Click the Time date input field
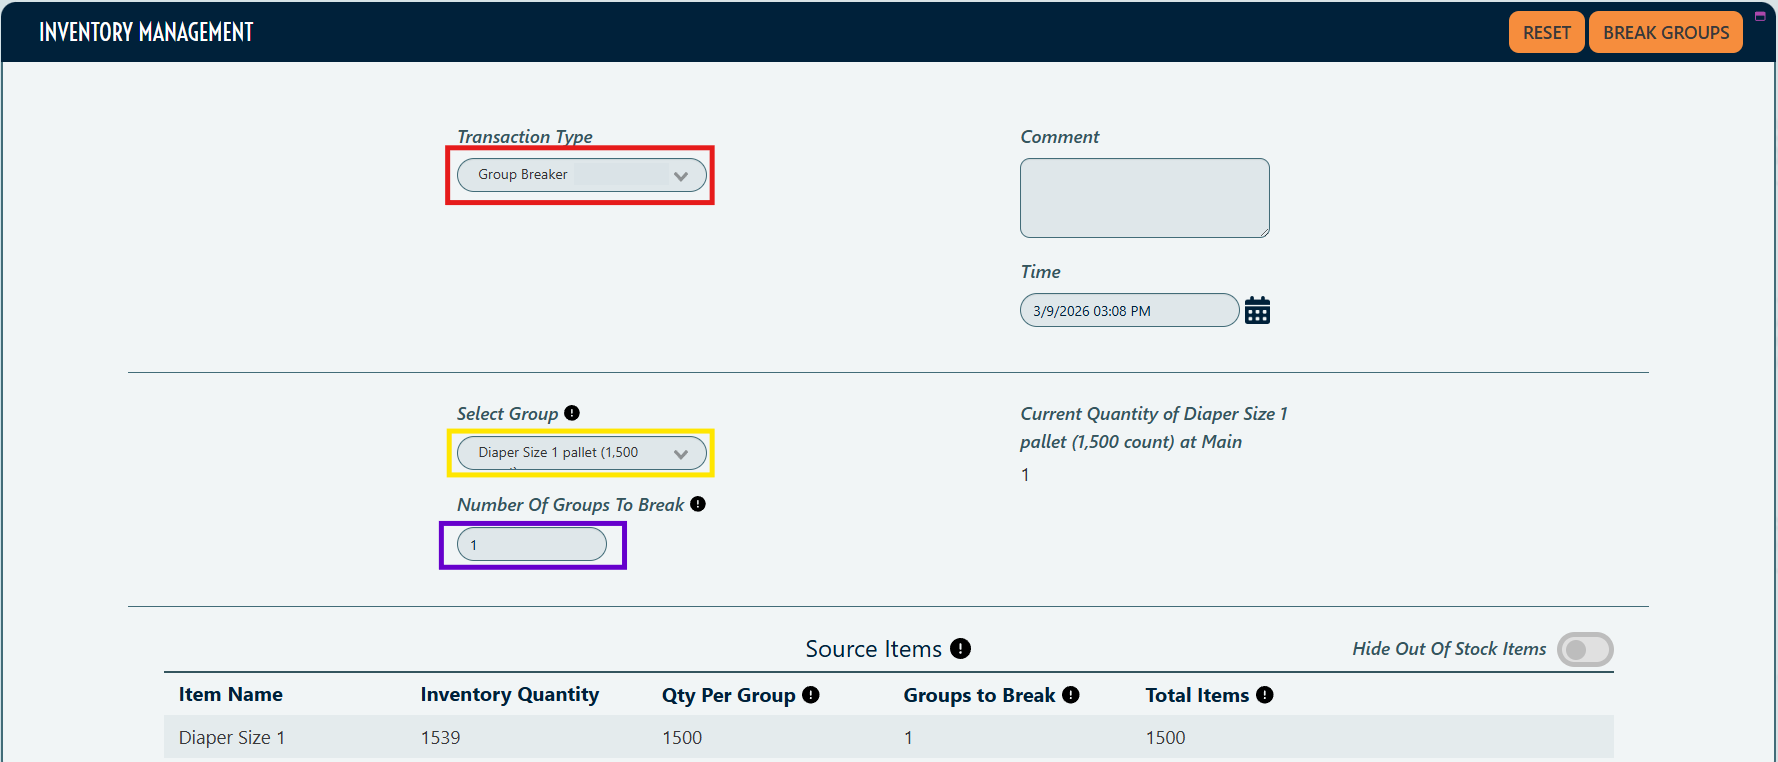Screen dimensions: 1778x762 click(x=1128, y=311)
